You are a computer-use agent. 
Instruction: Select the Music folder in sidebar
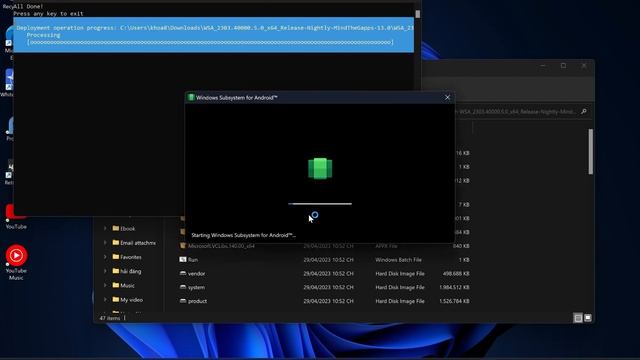pos(123,285)
